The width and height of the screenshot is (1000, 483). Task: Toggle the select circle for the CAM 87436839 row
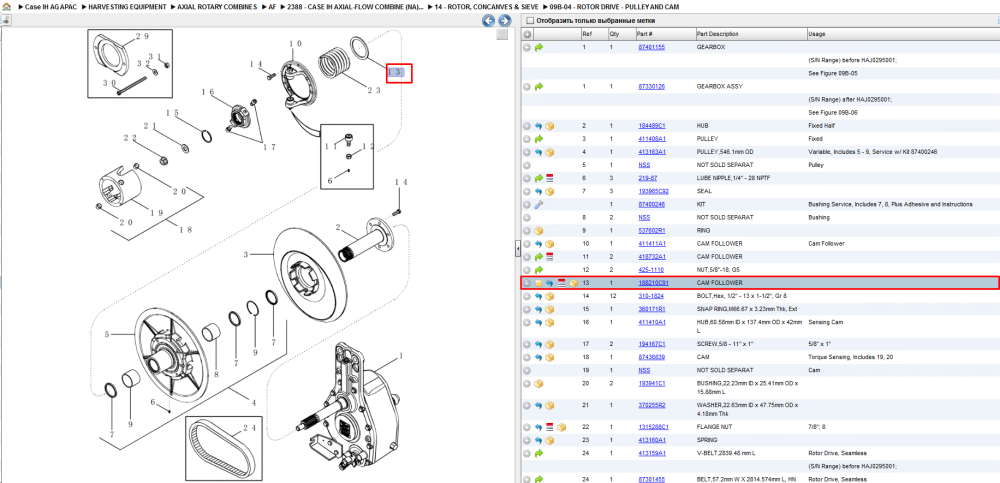point(527,357)
